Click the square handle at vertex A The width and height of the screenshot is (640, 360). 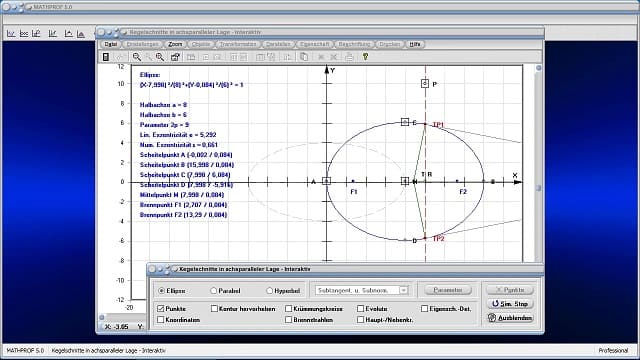click(x=326, y=181)
